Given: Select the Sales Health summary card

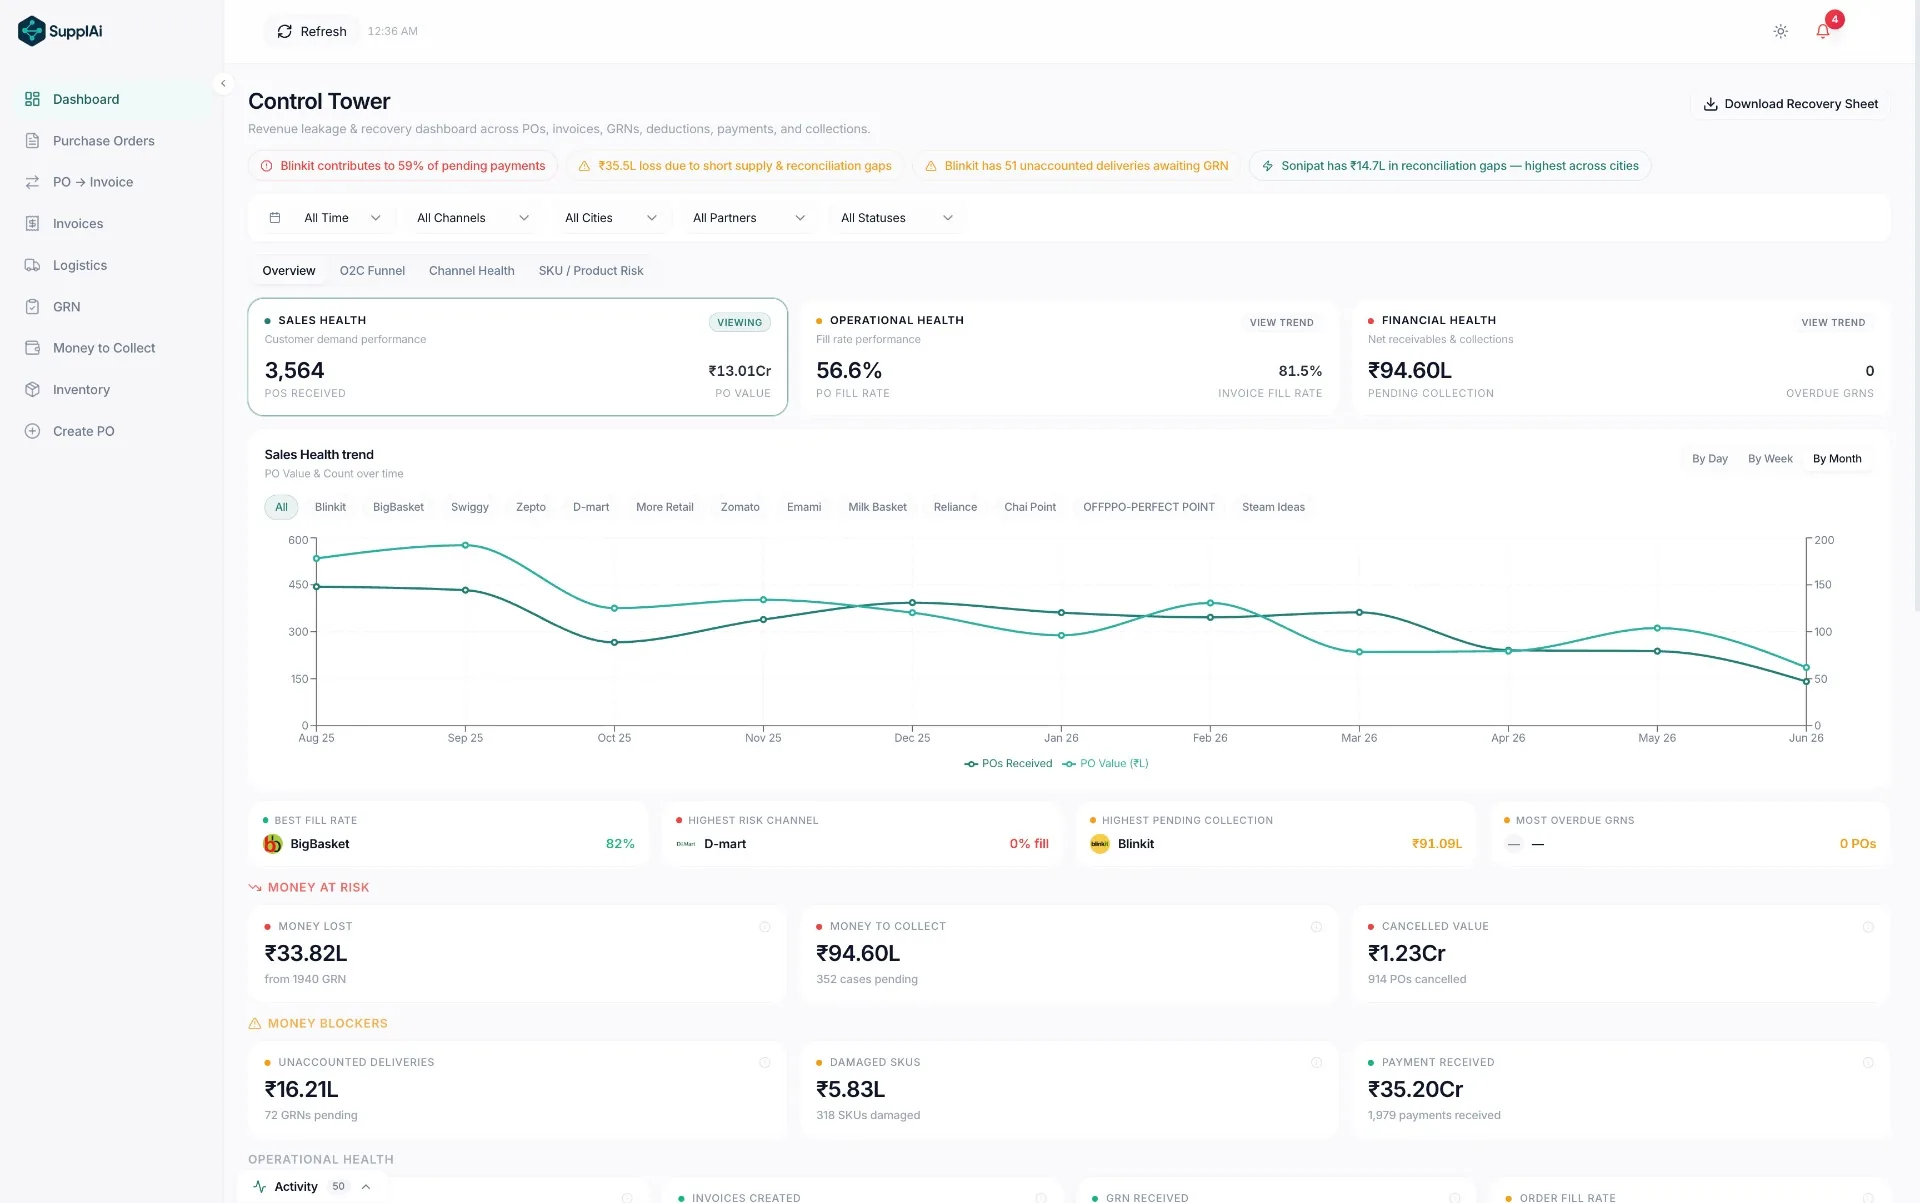Looking at the screenshot, I should pyautogui.click(x=517, y=357).
